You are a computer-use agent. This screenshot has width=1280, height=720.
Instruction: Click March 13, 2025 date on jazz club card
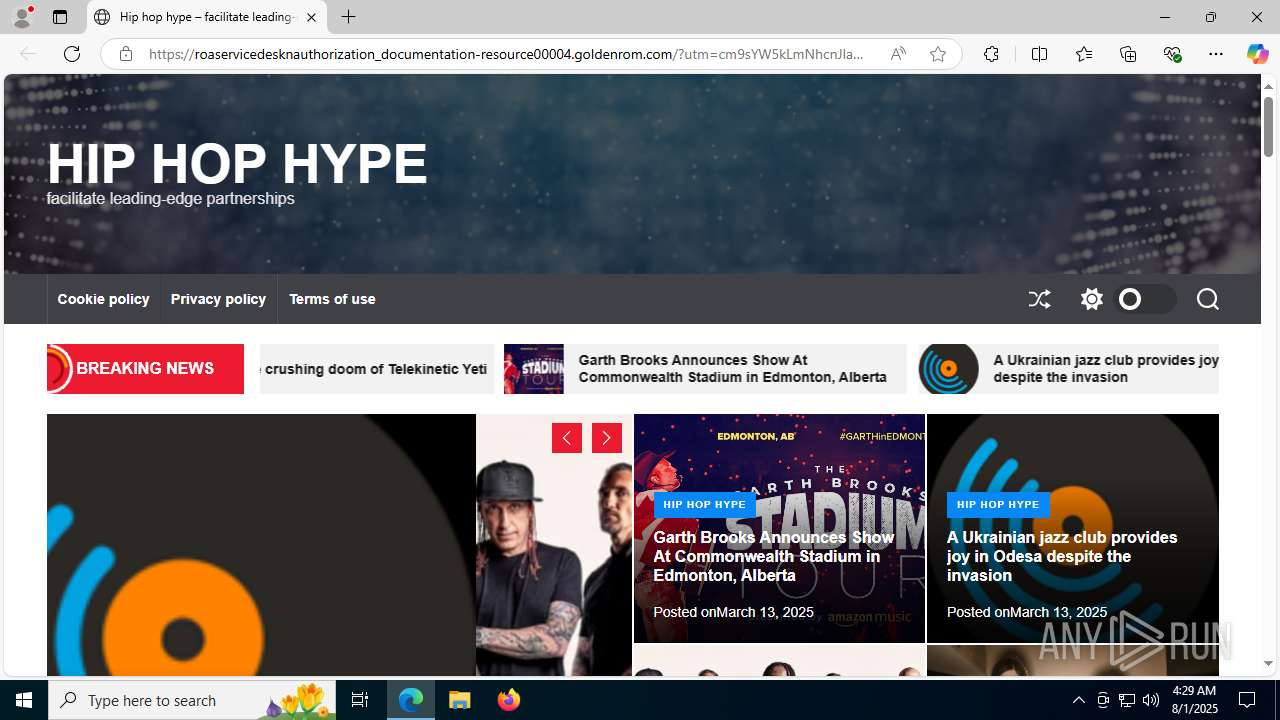(1058, 612)
